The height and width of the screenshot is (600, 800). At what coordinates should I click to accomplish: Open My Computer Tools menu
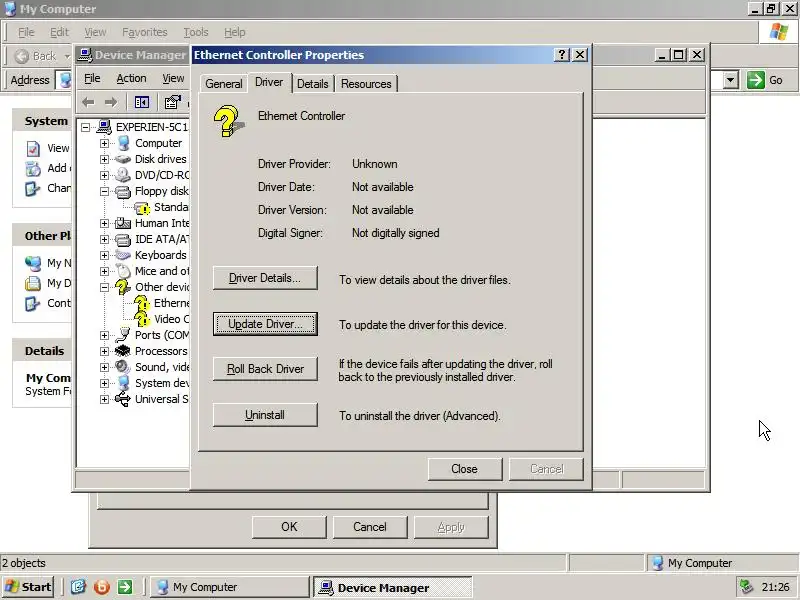coord(196,32)
